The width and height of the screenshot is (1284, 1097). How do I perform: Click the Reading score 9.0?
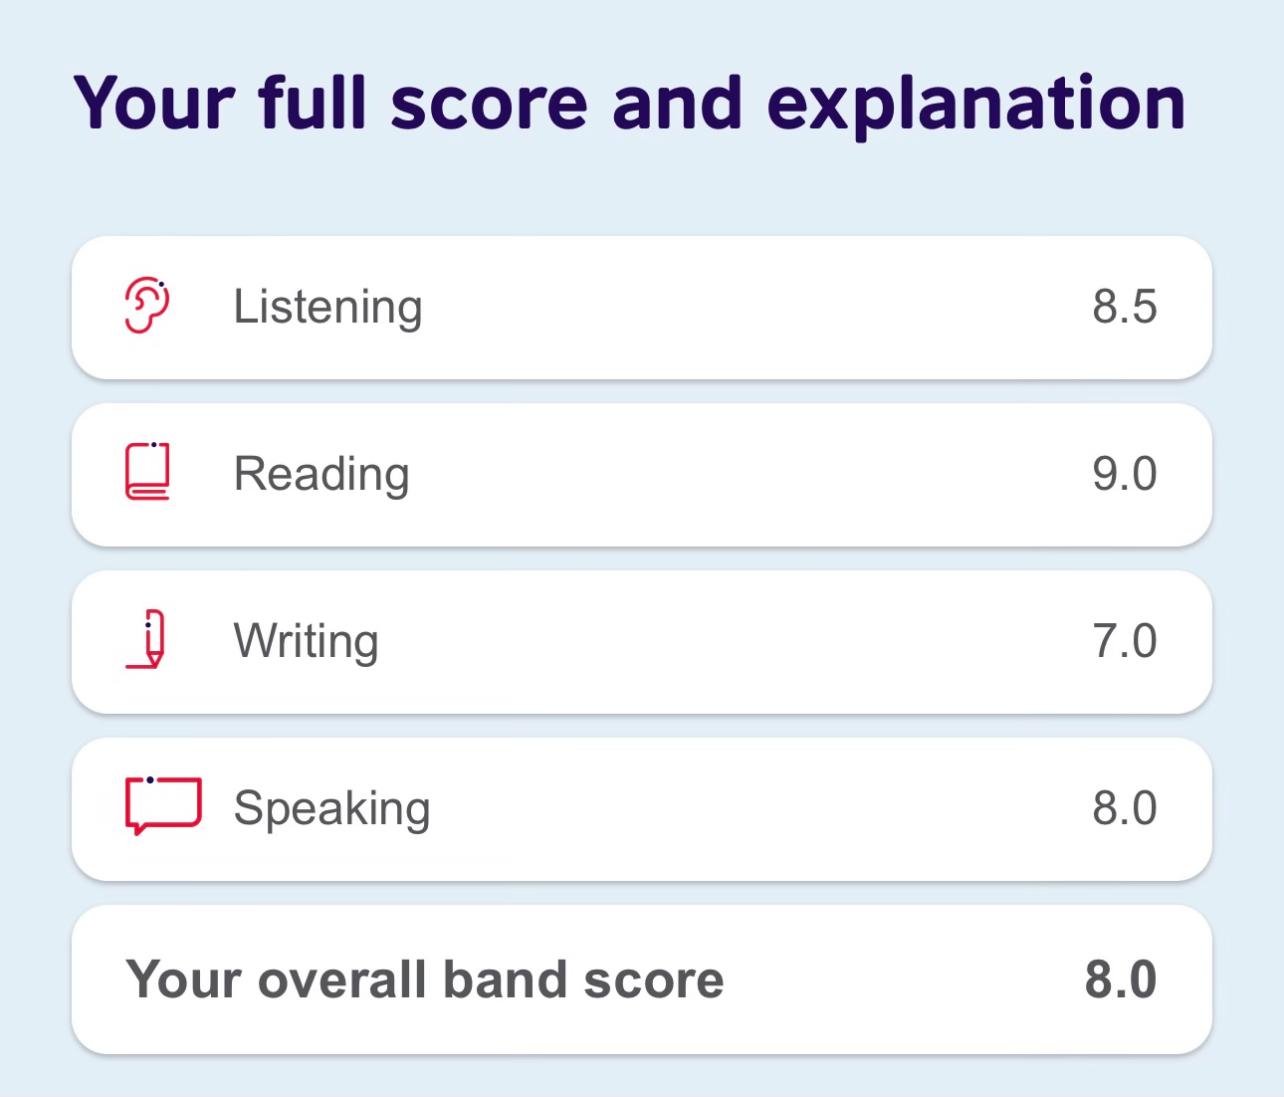pyautogui.click(x=1124, y=474)
